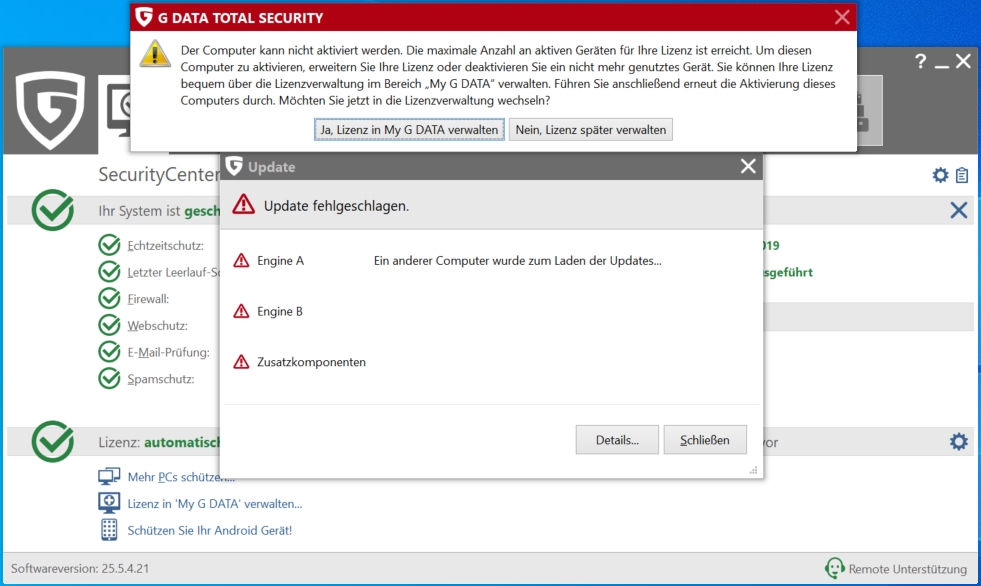Click the Zusatzkomponenten warning icon
The width and height of the screenshot is (981, 586).
[x=241, y=361]
